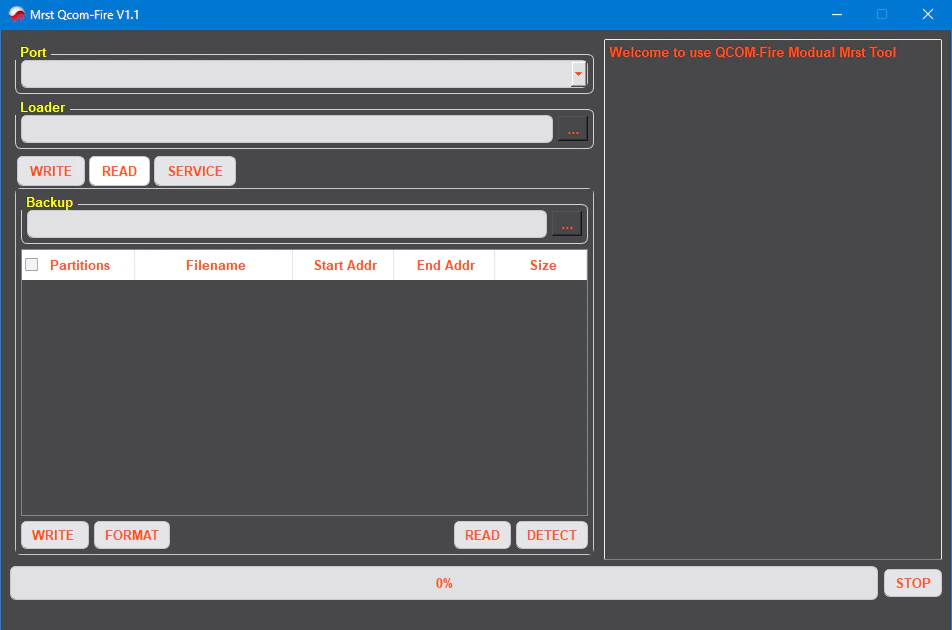
Task: Switch to the WRITE tab
Action: [51, 171]
